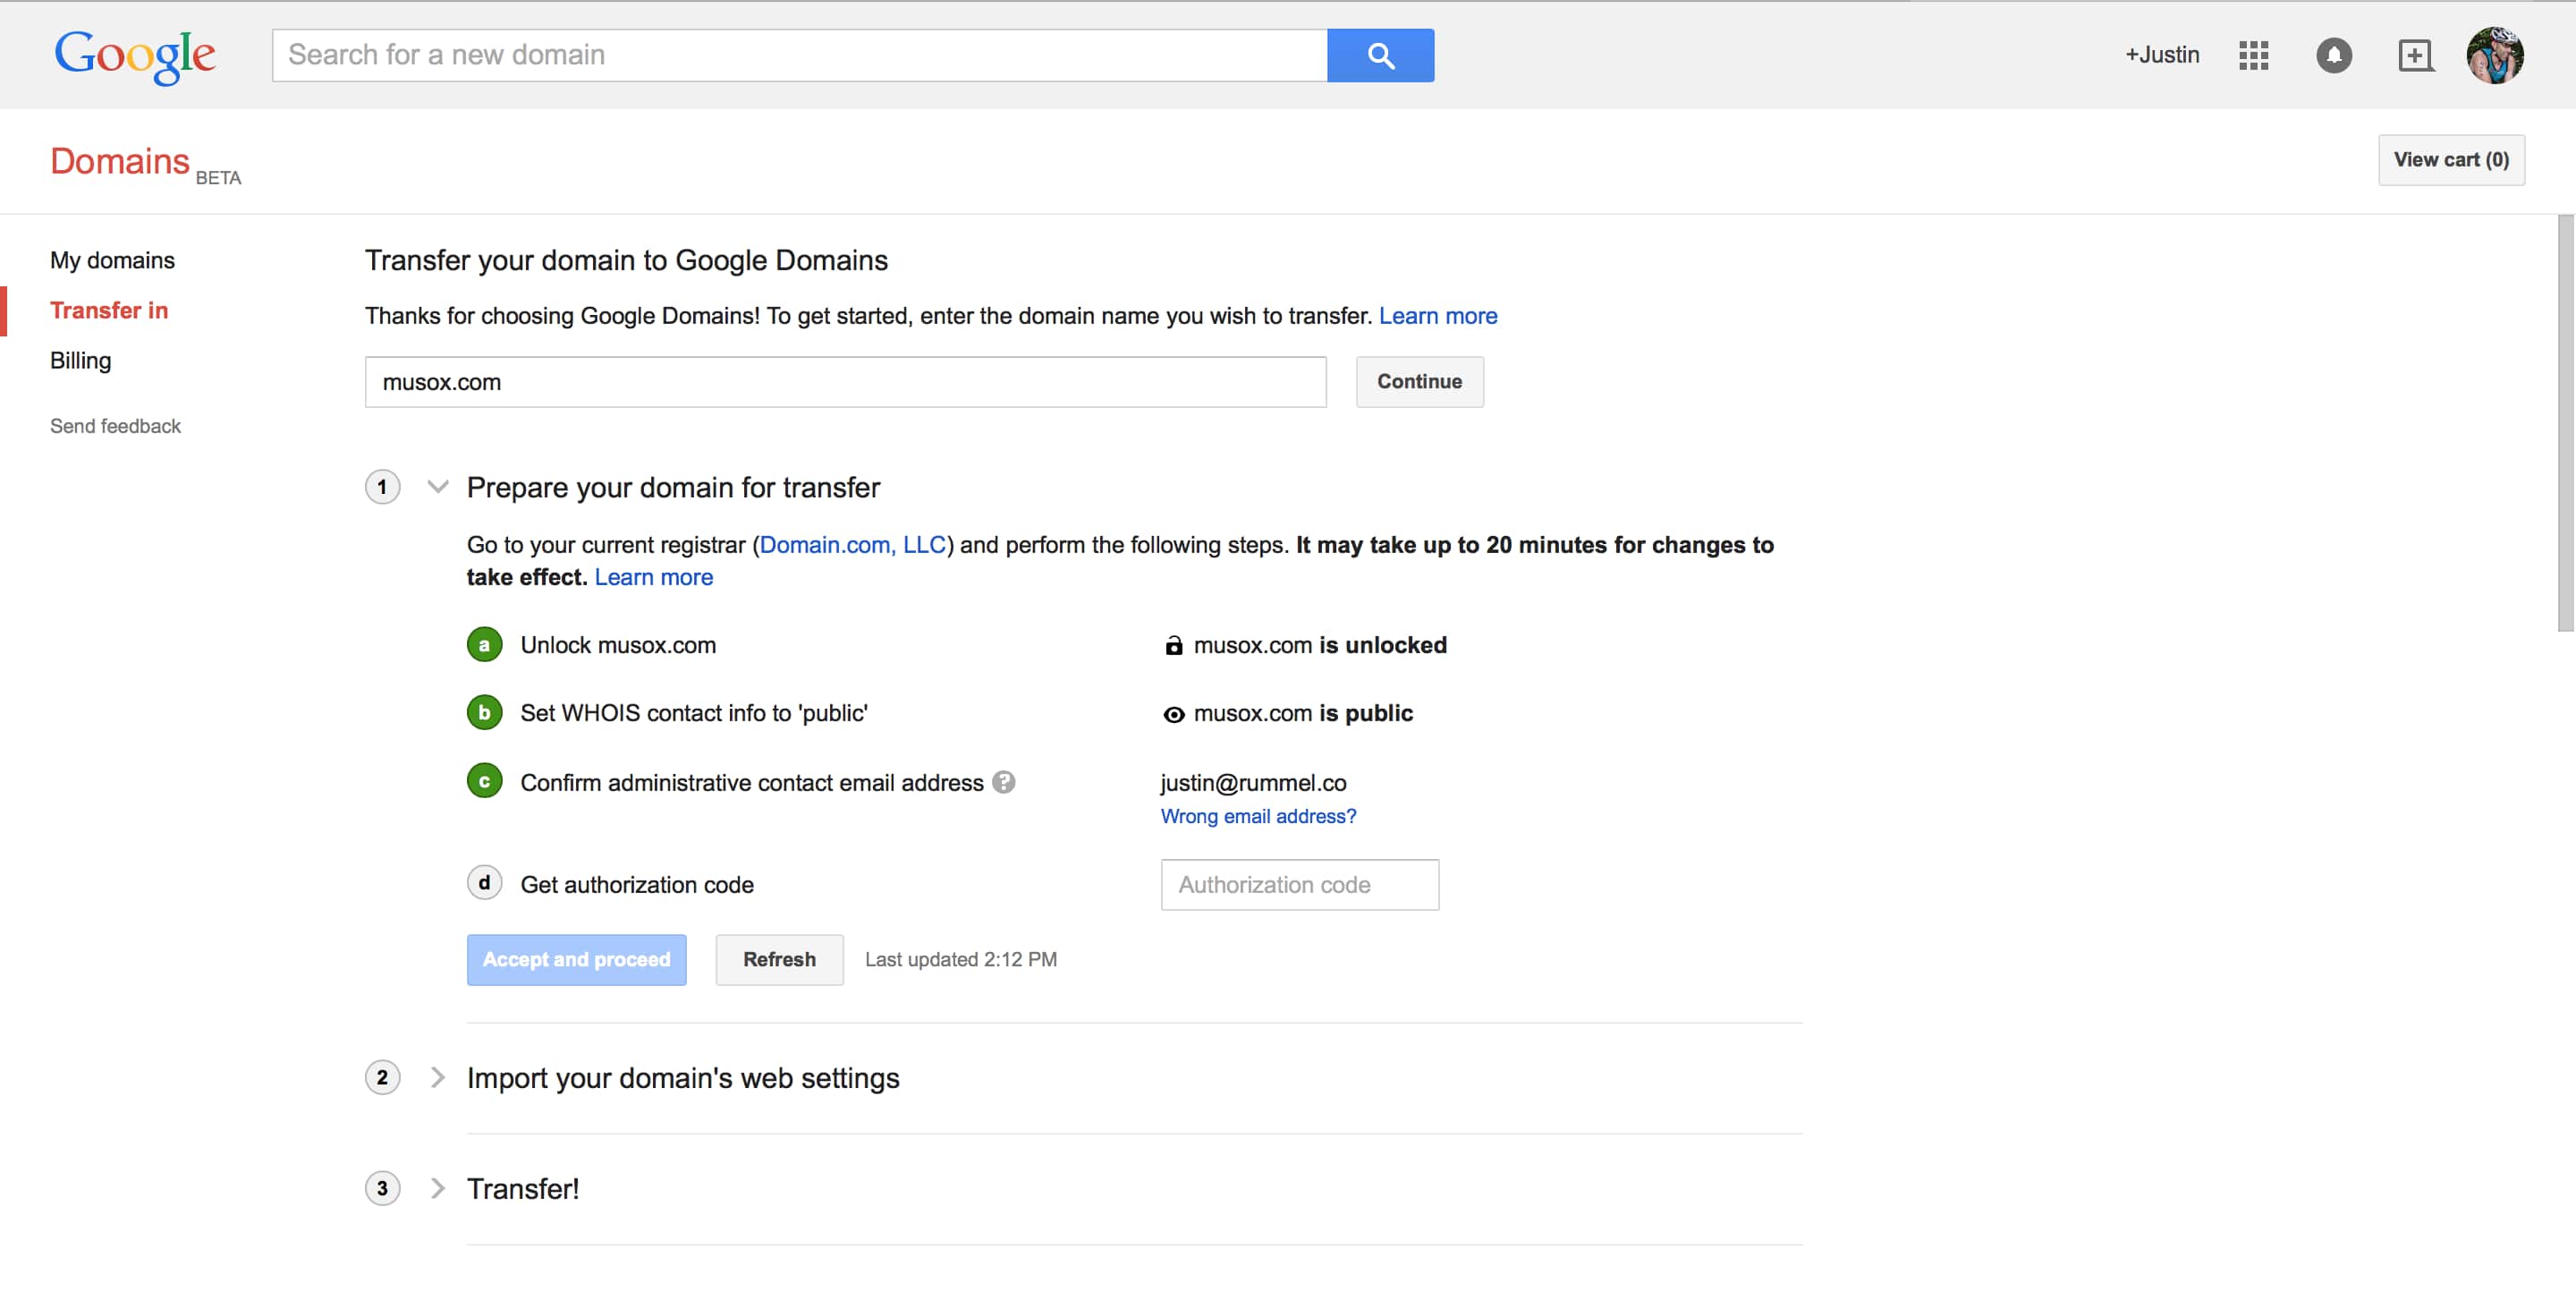Open the Domain.com, LLC registrar link
The width and height of the screenshot is (2576, 1301).
click(852, 545)
